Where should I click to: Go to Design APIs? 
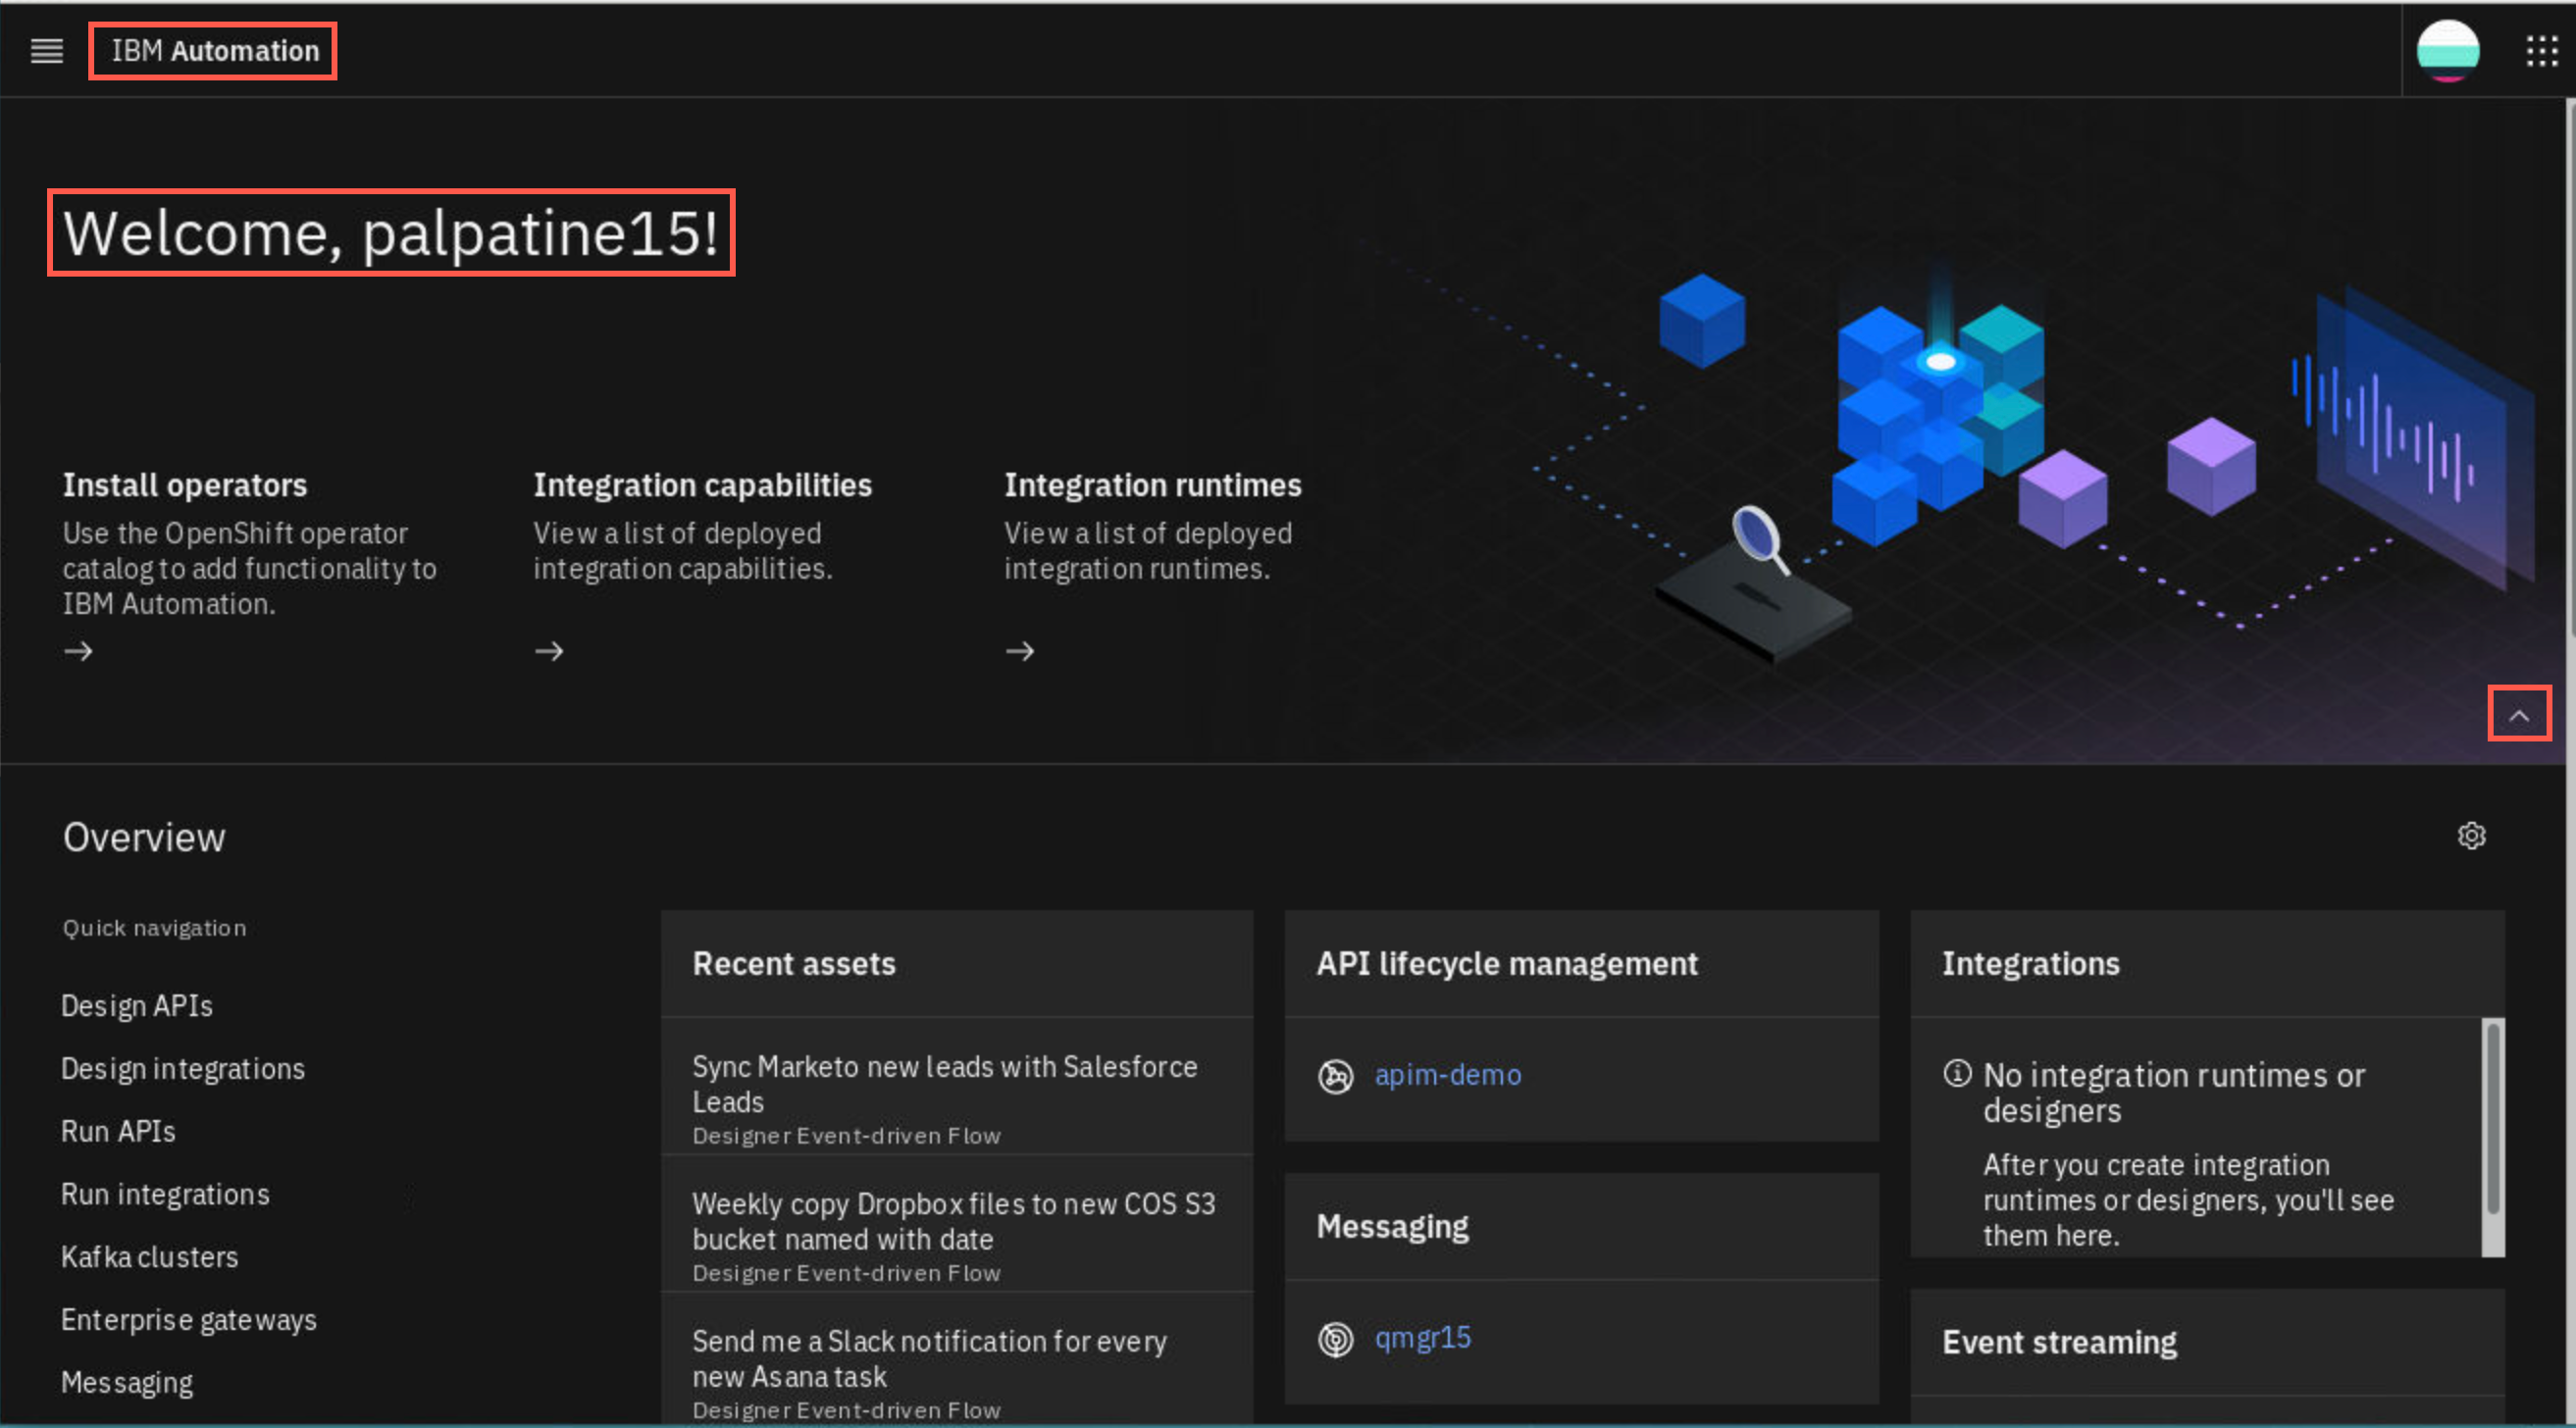pyautogui.click(x=136, y=1005)
